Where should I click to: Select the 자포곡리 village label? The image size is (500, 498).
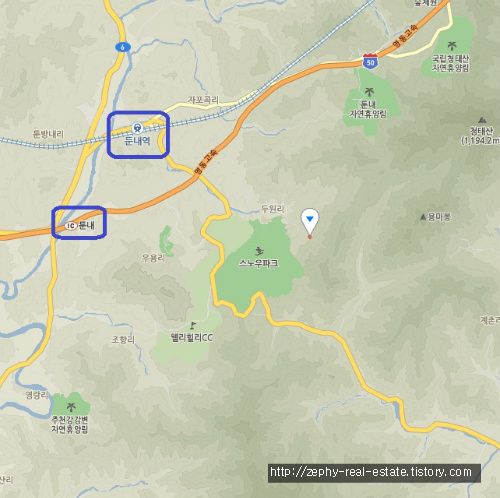pyautogui.click(x=203, y=100)
